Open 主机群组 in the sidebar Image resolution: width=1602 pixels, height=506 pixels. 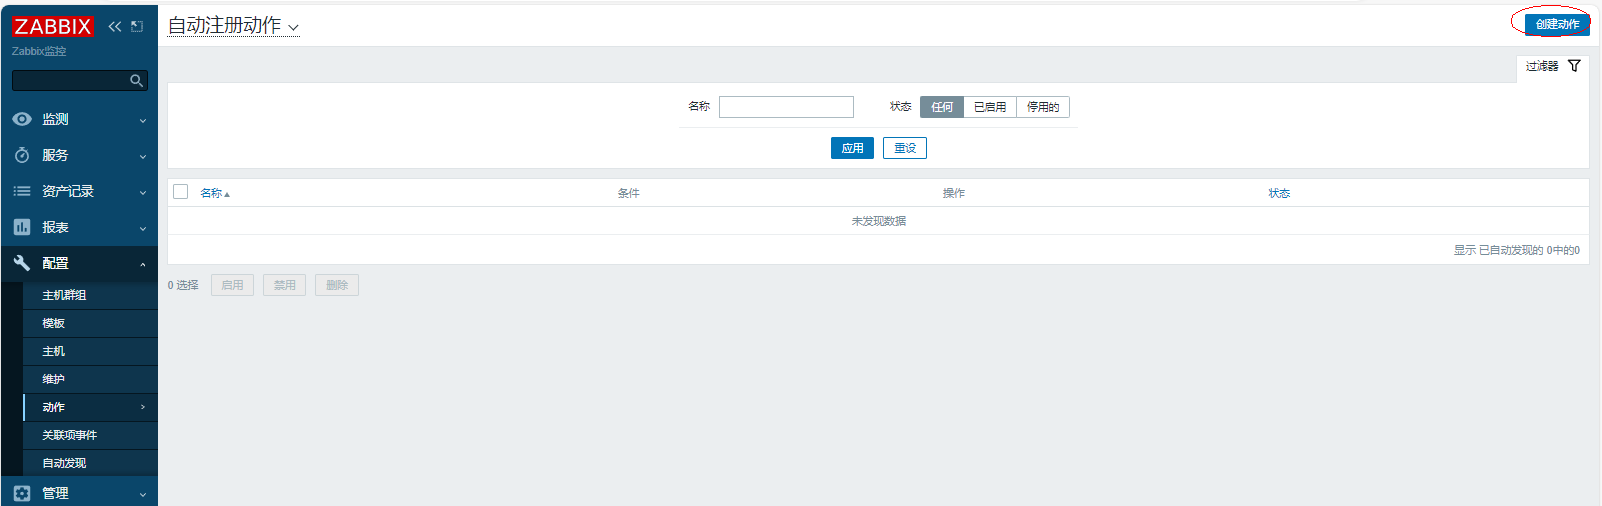pos(64,295)
